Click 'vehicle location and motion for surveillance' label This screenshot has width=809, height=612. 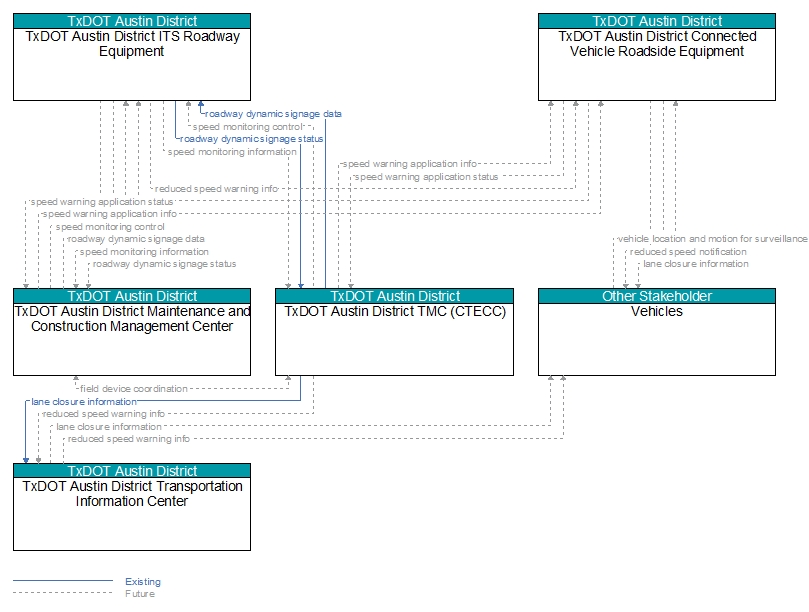(x=713, y=239)
